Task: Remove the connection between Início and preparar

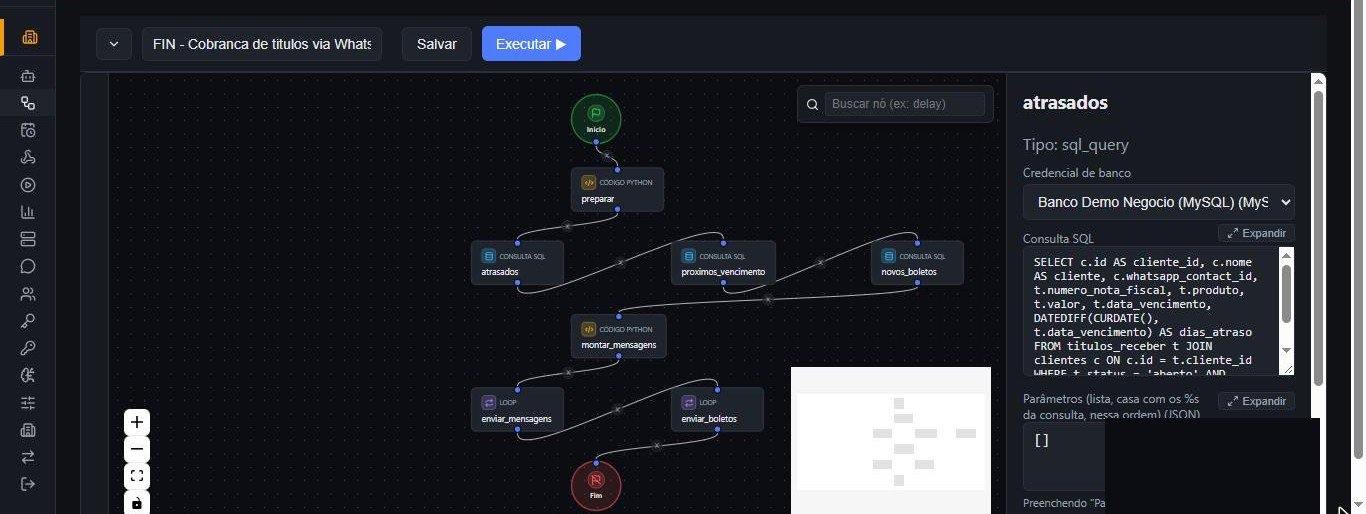Action: [x=606, y=156]
